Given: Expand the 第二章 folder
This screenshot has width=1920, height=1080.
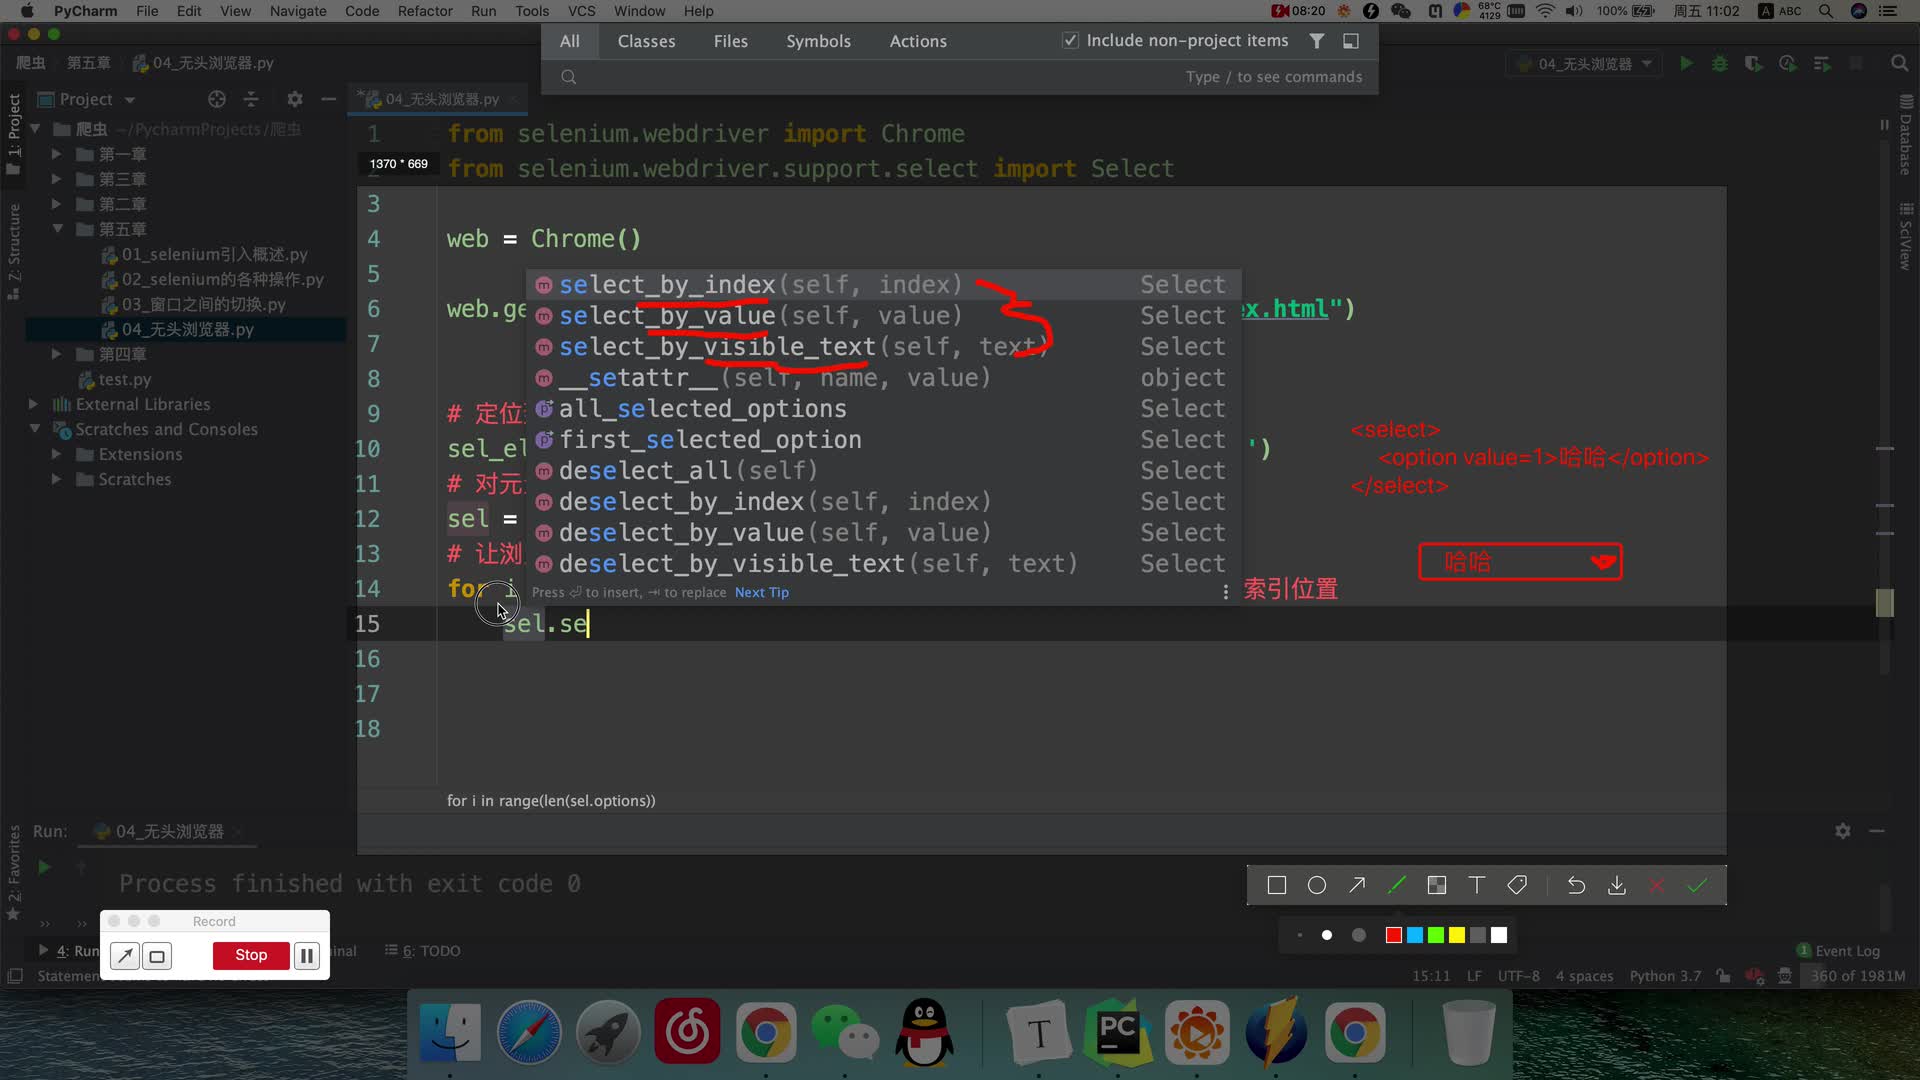Looking at the screenshot, I should pos(56,204).
